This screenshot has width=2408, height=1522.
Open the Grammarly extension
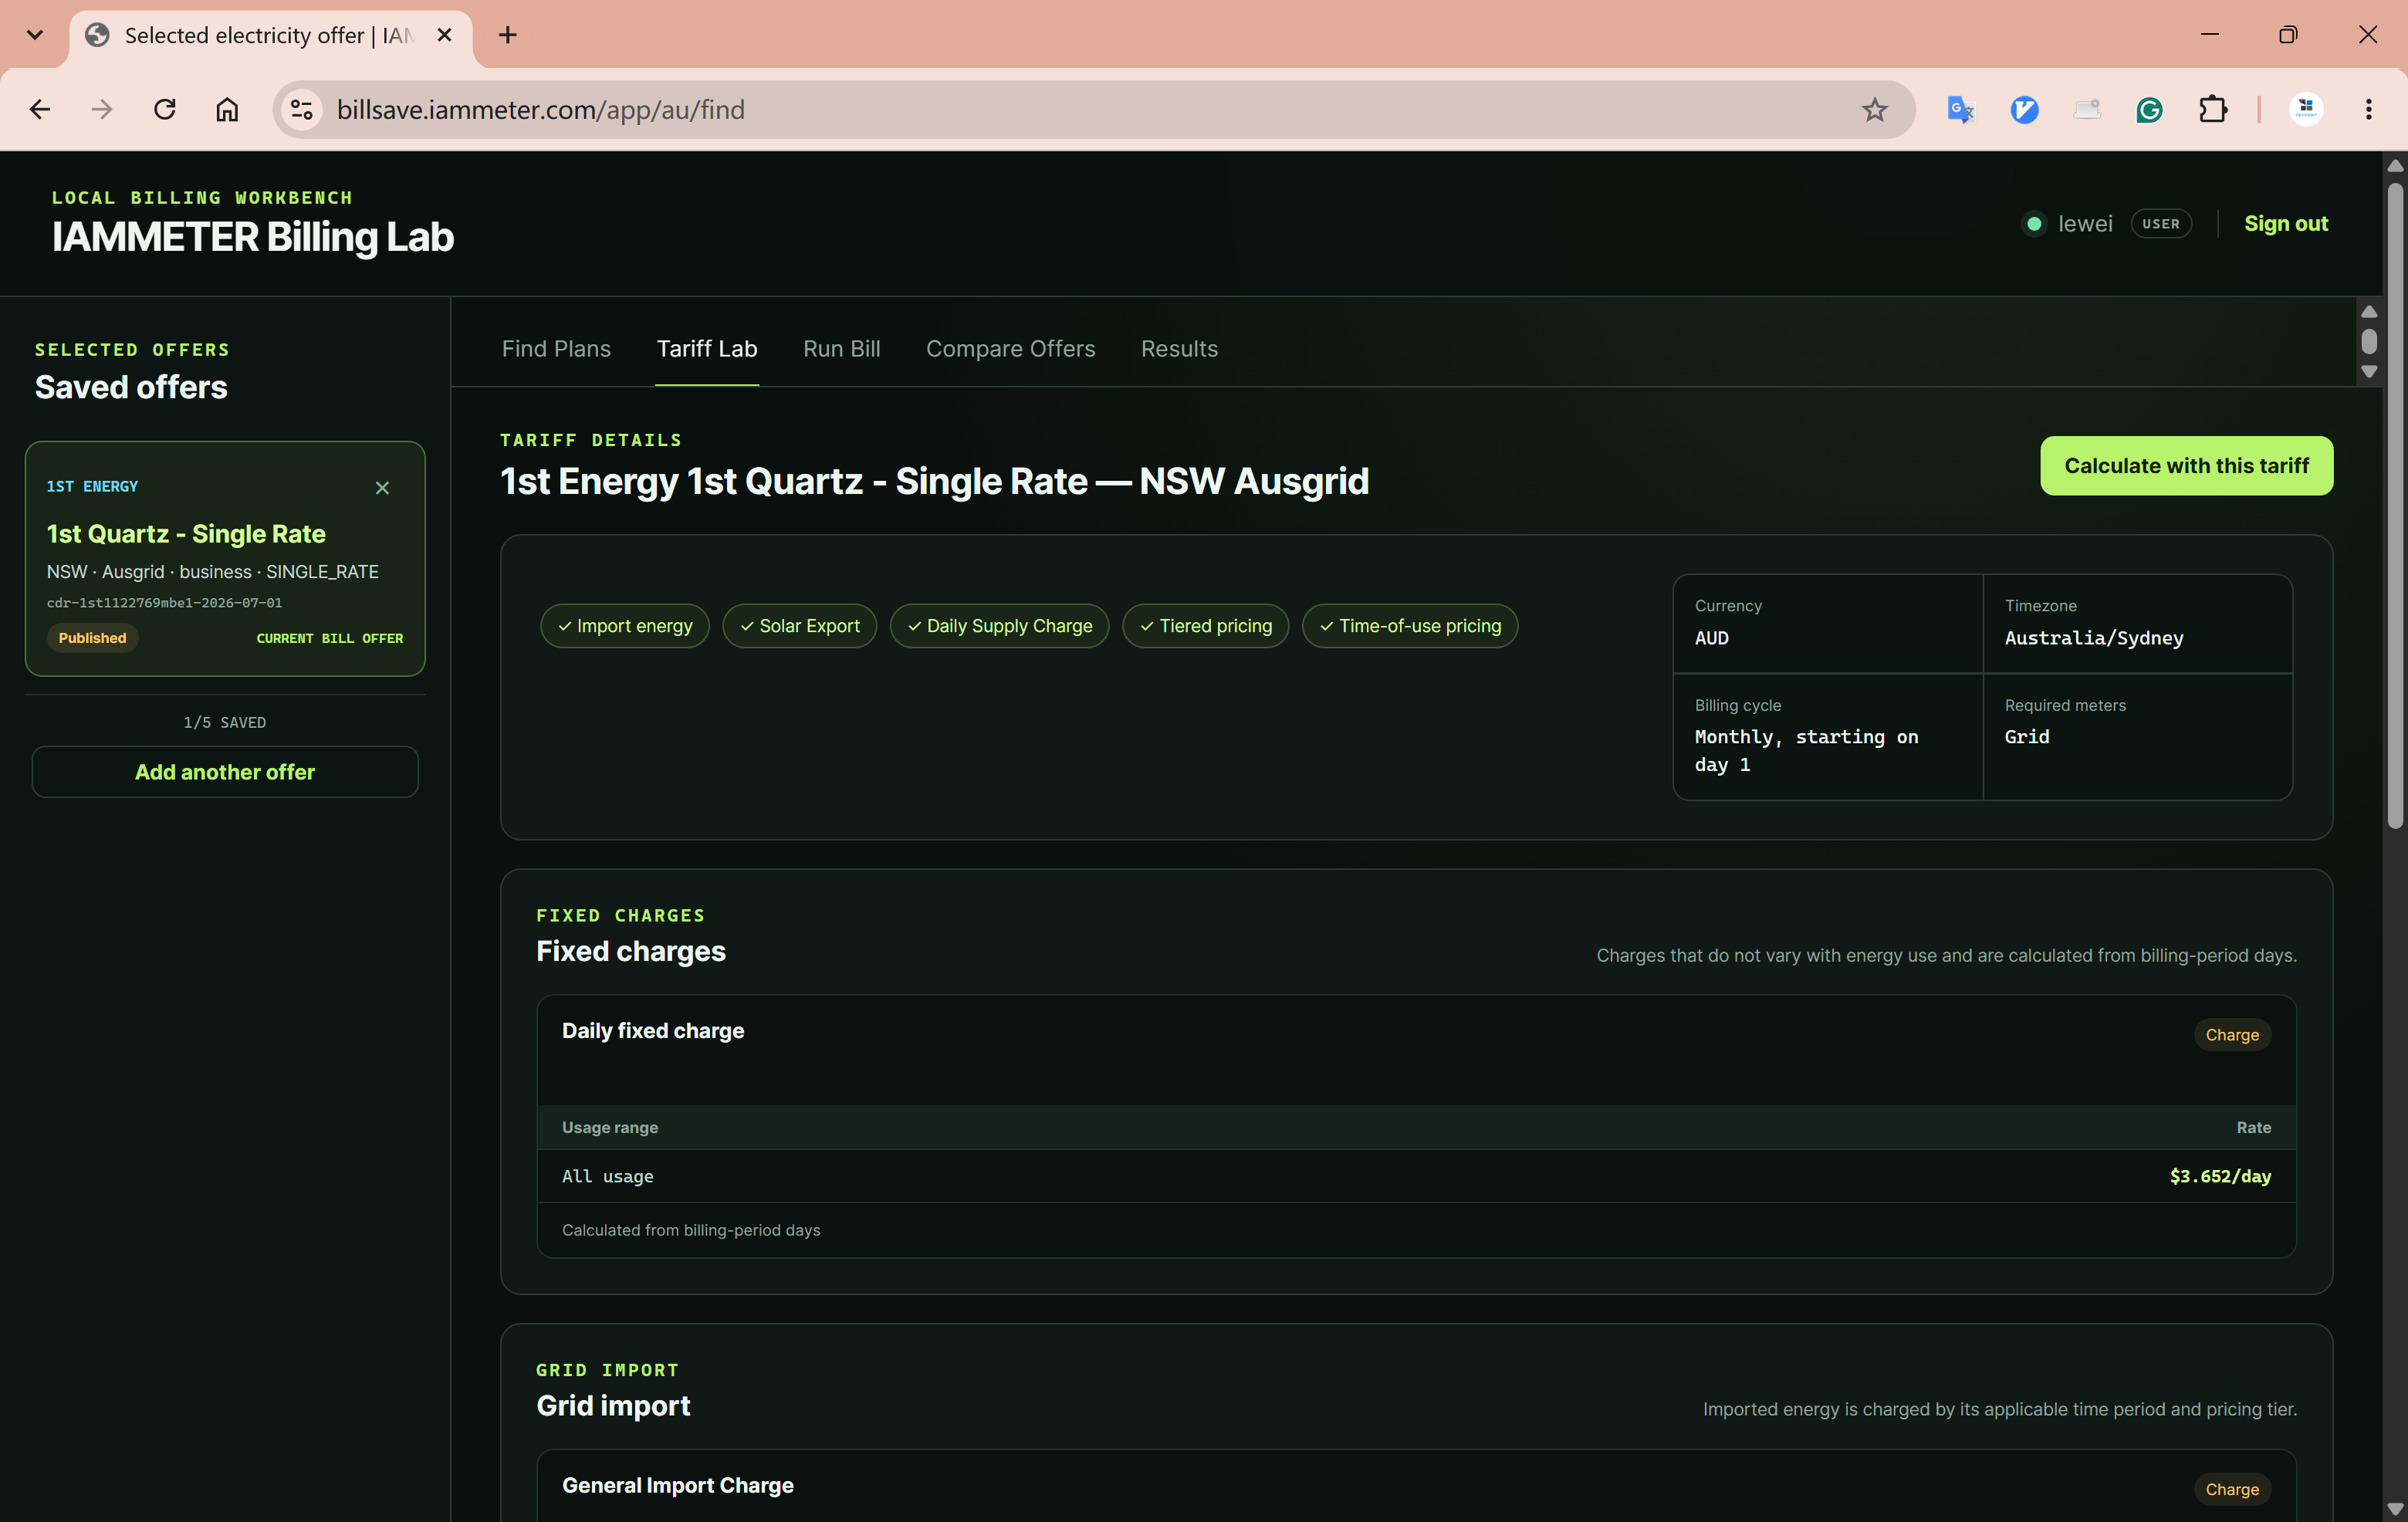(2149, 109)
